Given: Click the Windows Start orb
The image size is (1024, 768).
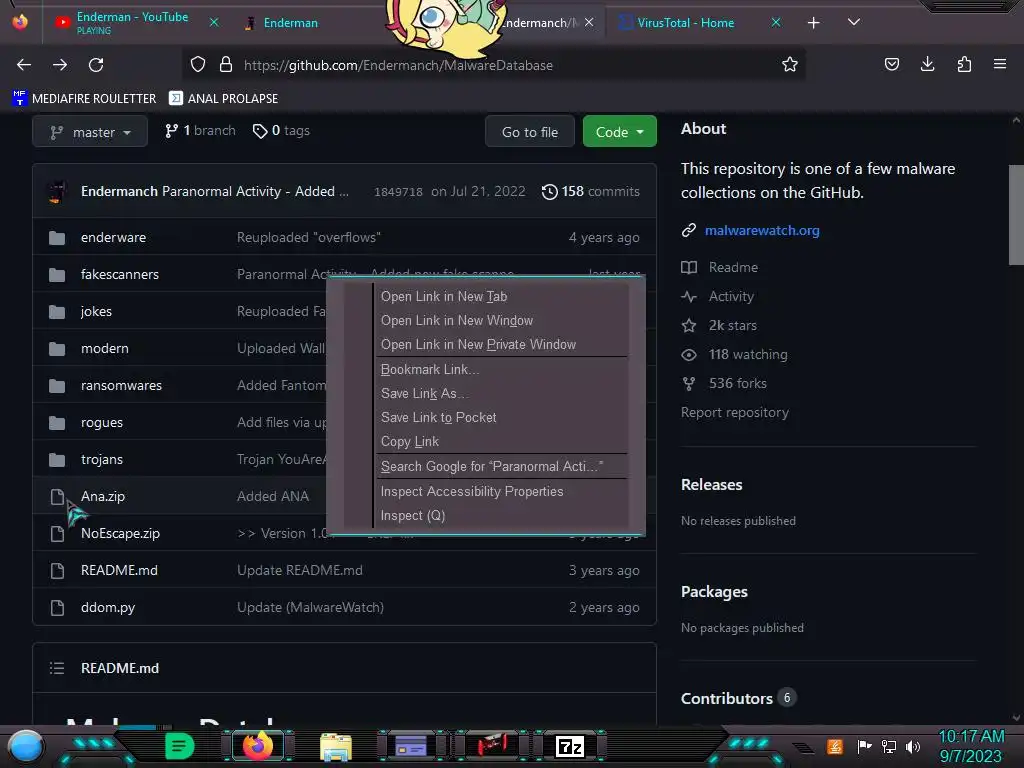Looking at the screenshot, I should pyautogui.click(x=25, y=747).
